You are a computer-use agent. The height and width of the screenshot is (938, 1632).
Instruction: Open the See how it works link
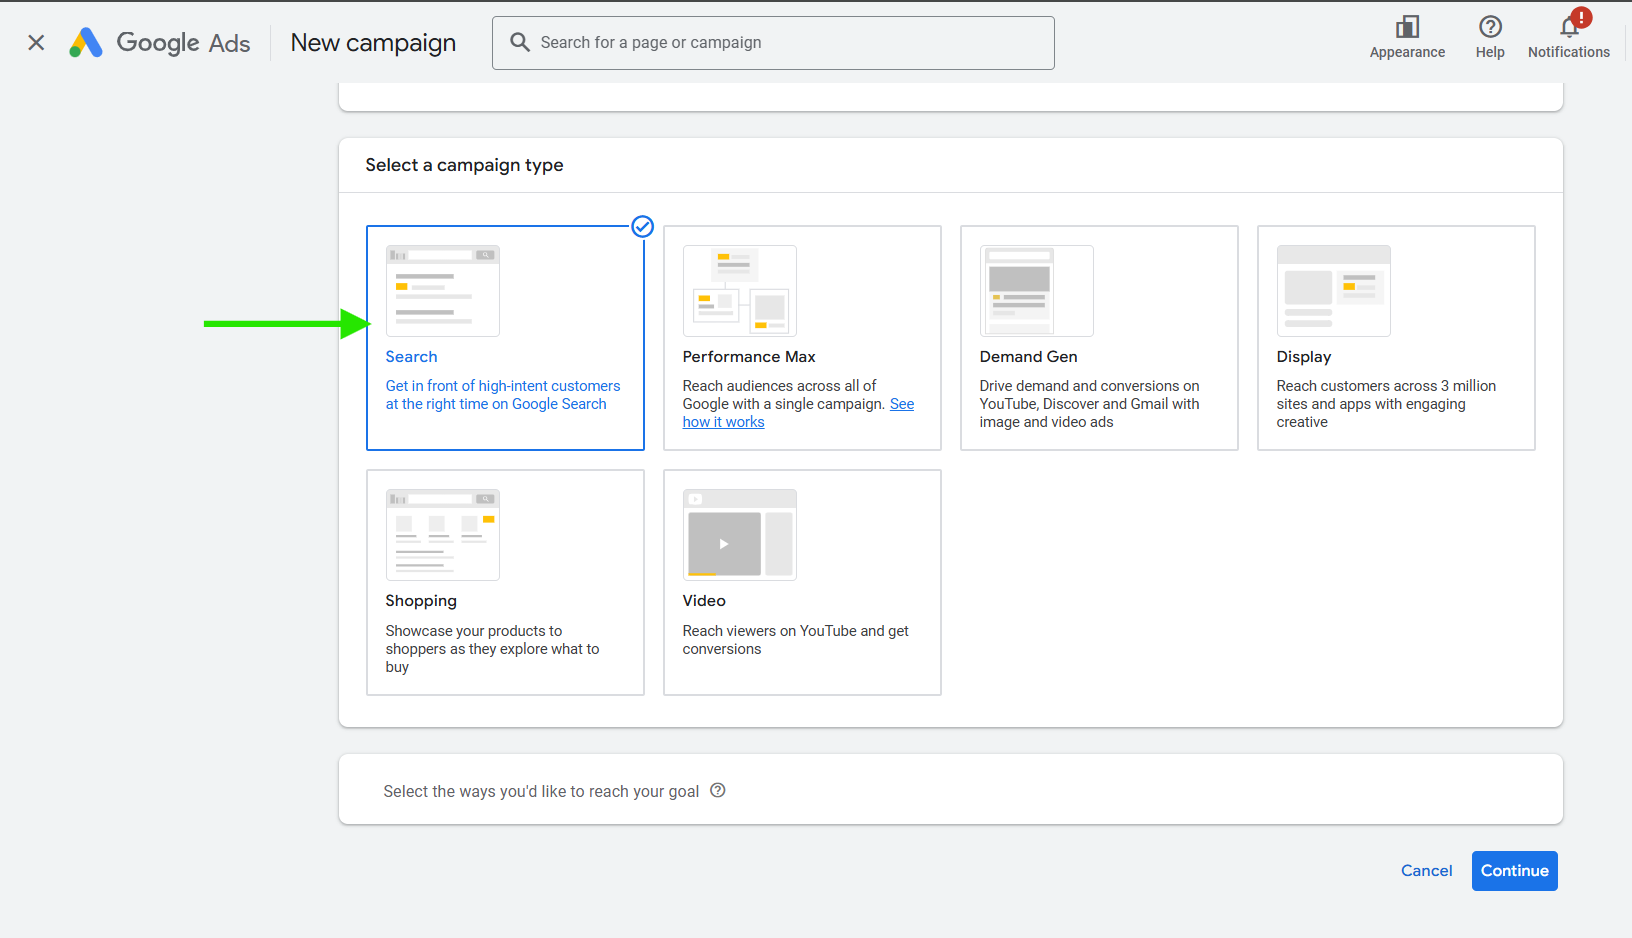(x=723, y=421)
